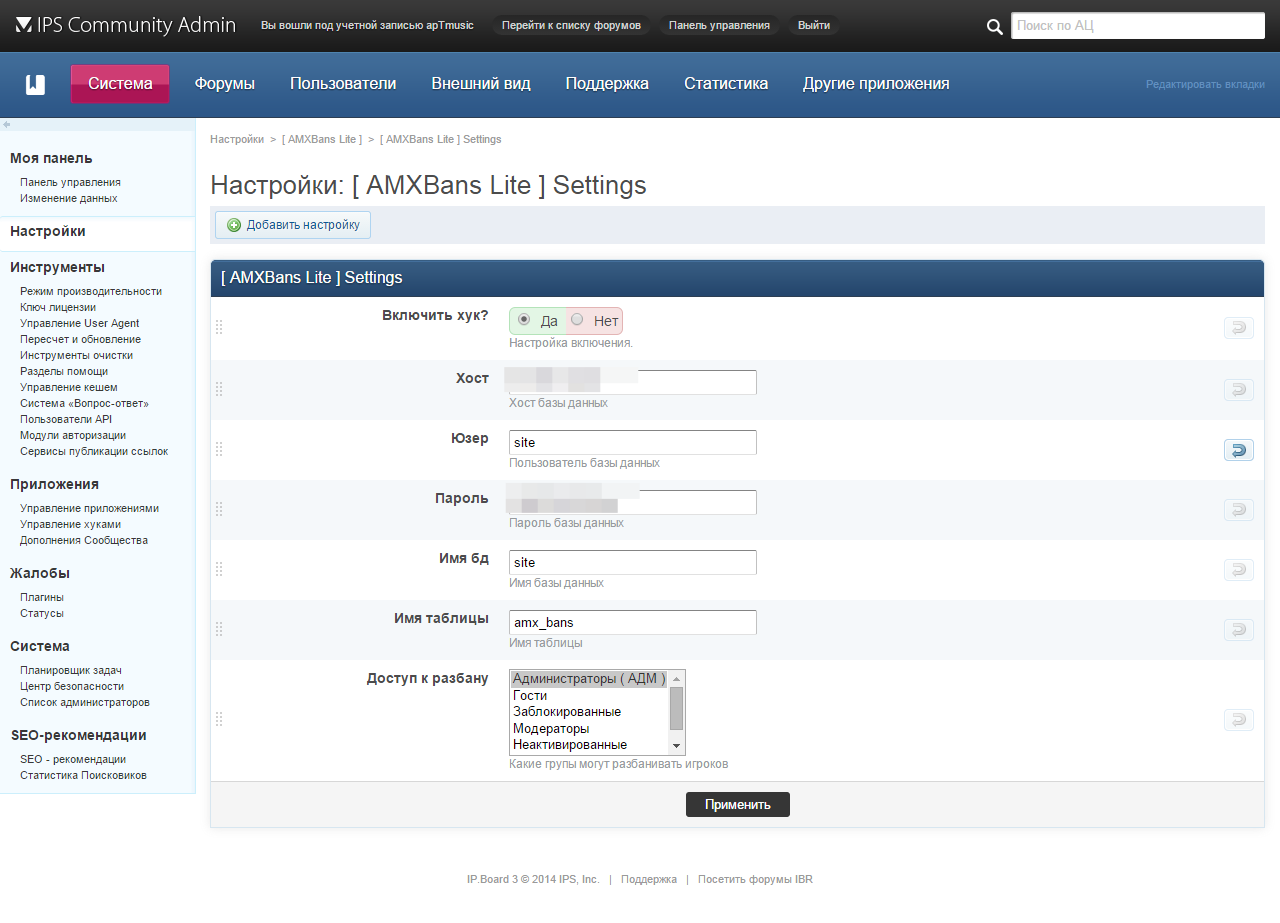Image resolution: width=1280 pixels, height=923 pixels.
Task: Click the IPS Community Admin logo
Action: click(x=126, y=25)
